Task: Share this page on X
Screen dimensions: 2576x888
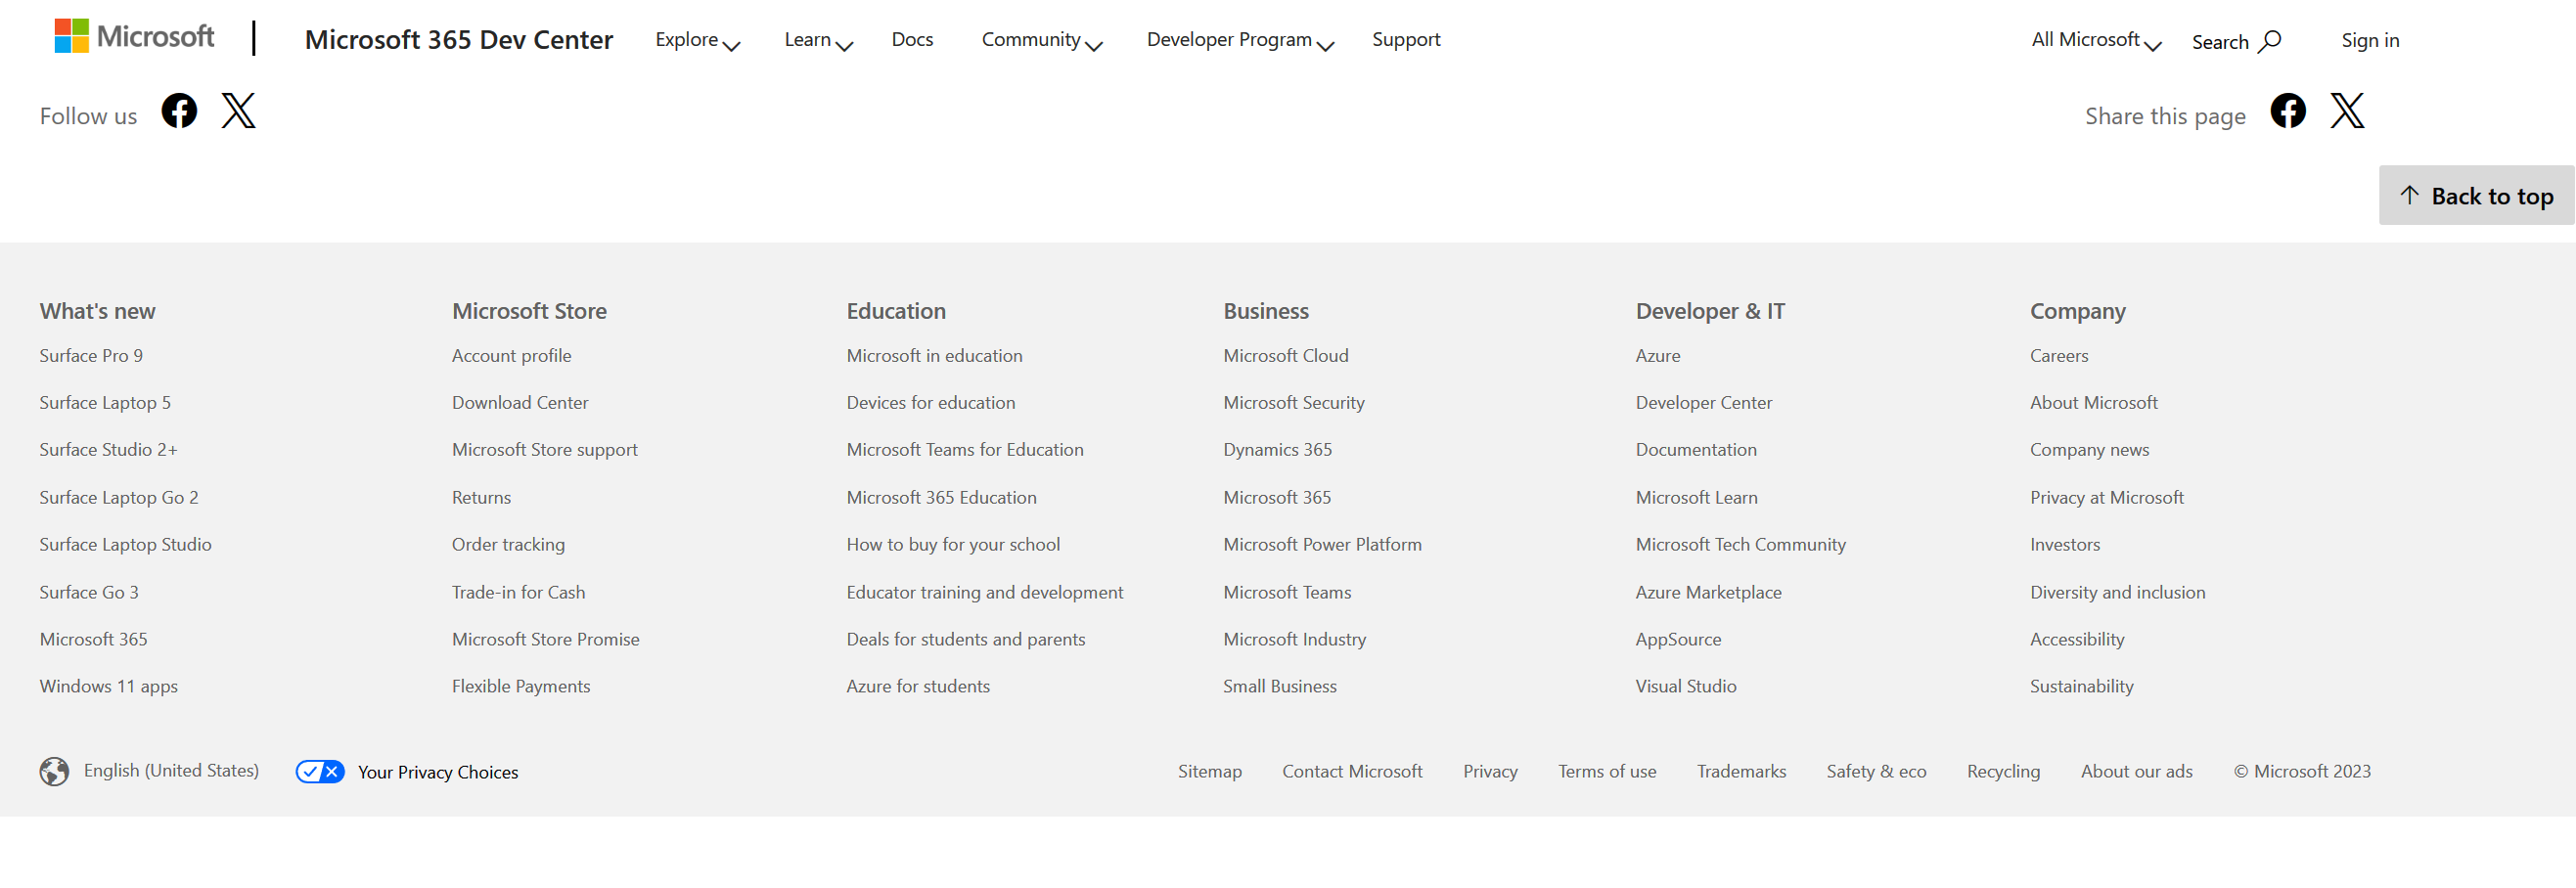Action: [x=2347, y=111]
